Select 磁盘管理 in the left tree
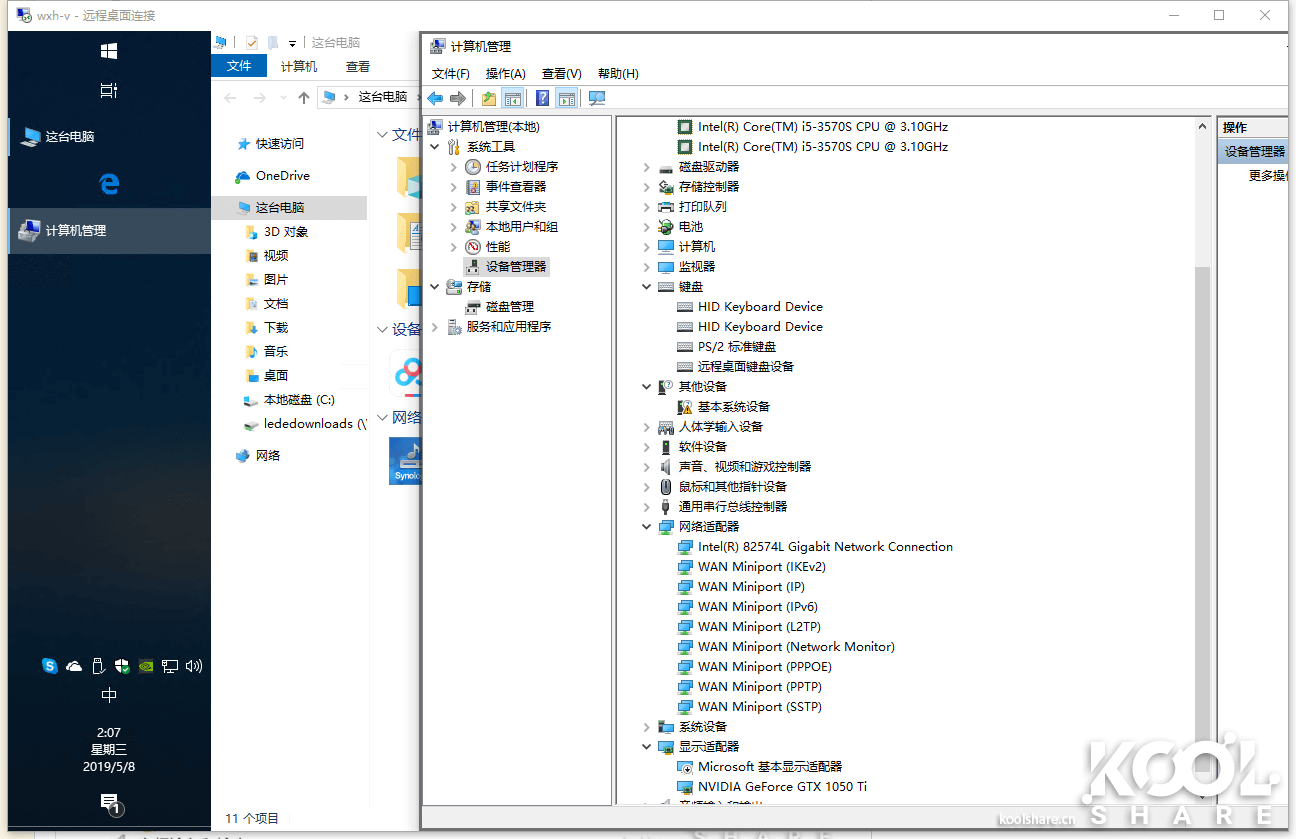Viewport: 1296px width, 839px height. pos(509,306)
